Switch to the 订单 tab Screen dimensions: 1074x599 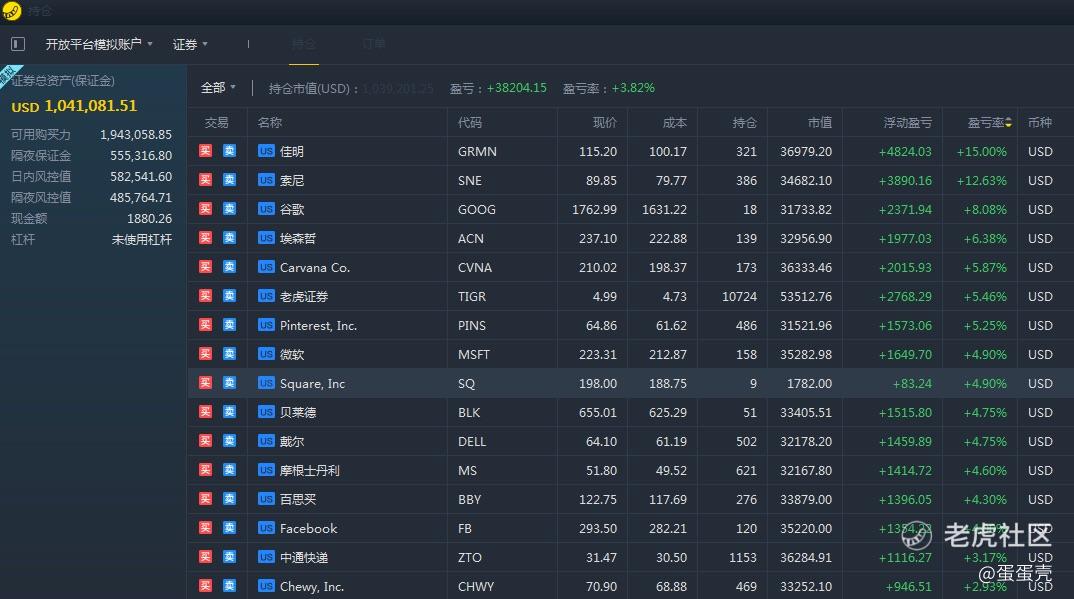point(373,44)
